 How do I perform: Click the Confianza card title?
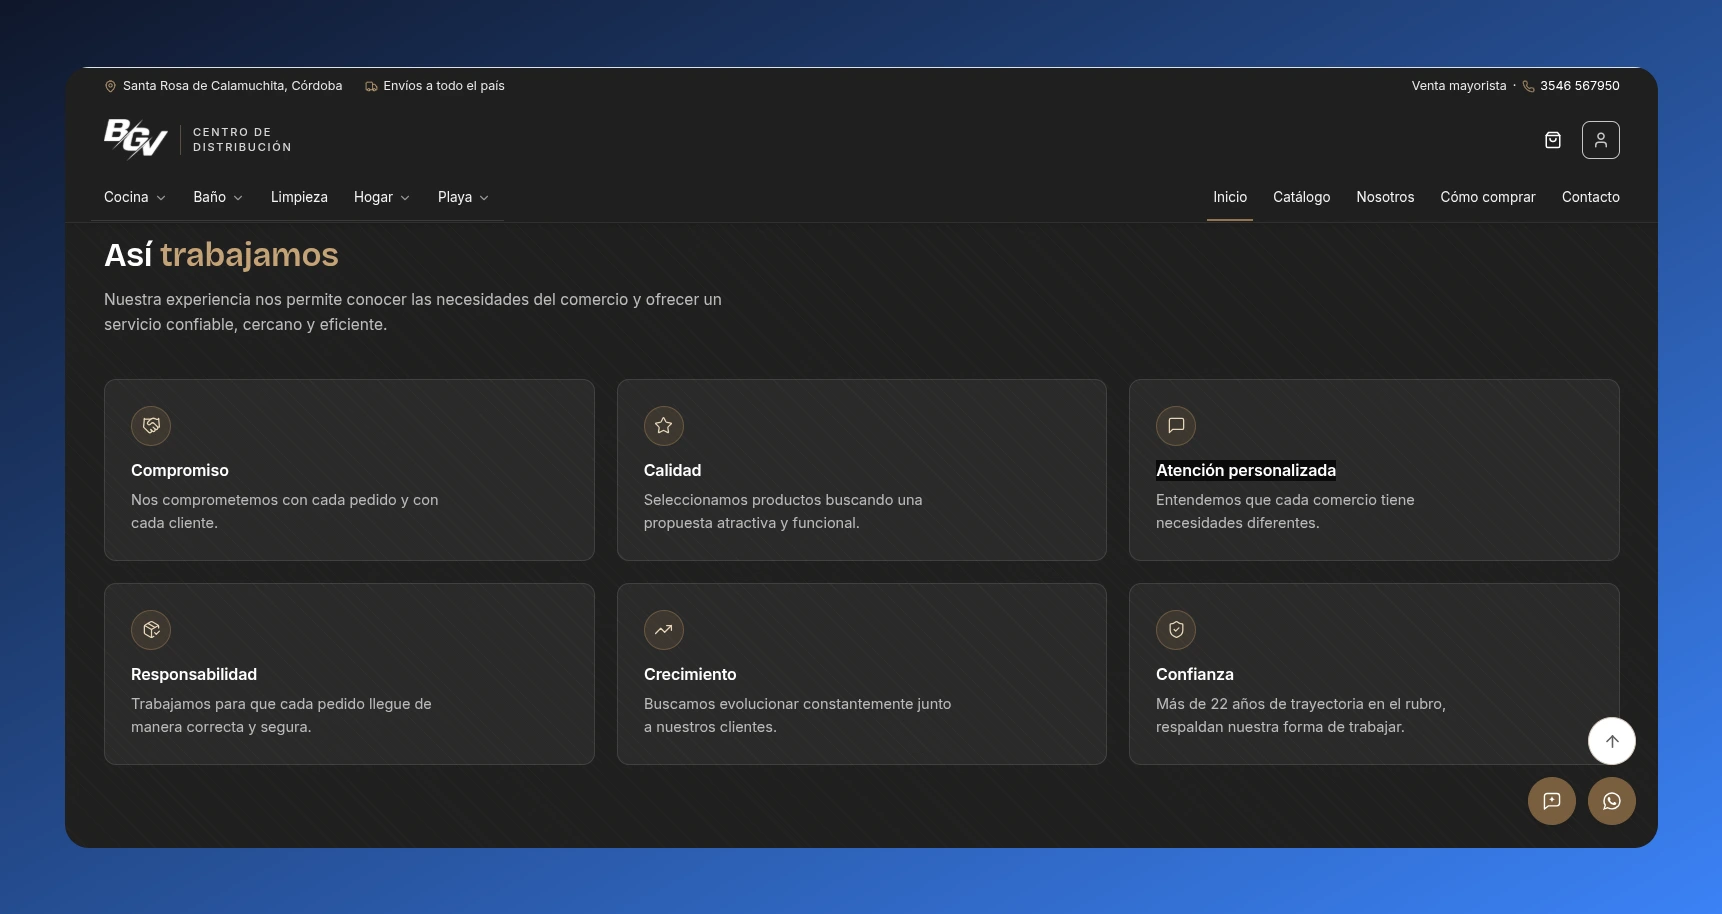tap(1195, 674)
